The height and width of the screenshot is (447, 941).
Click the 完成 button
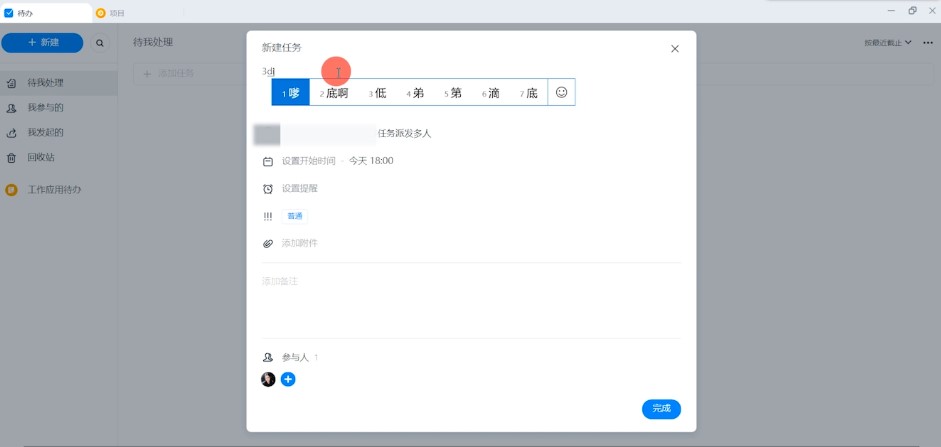tap(661, 409)
